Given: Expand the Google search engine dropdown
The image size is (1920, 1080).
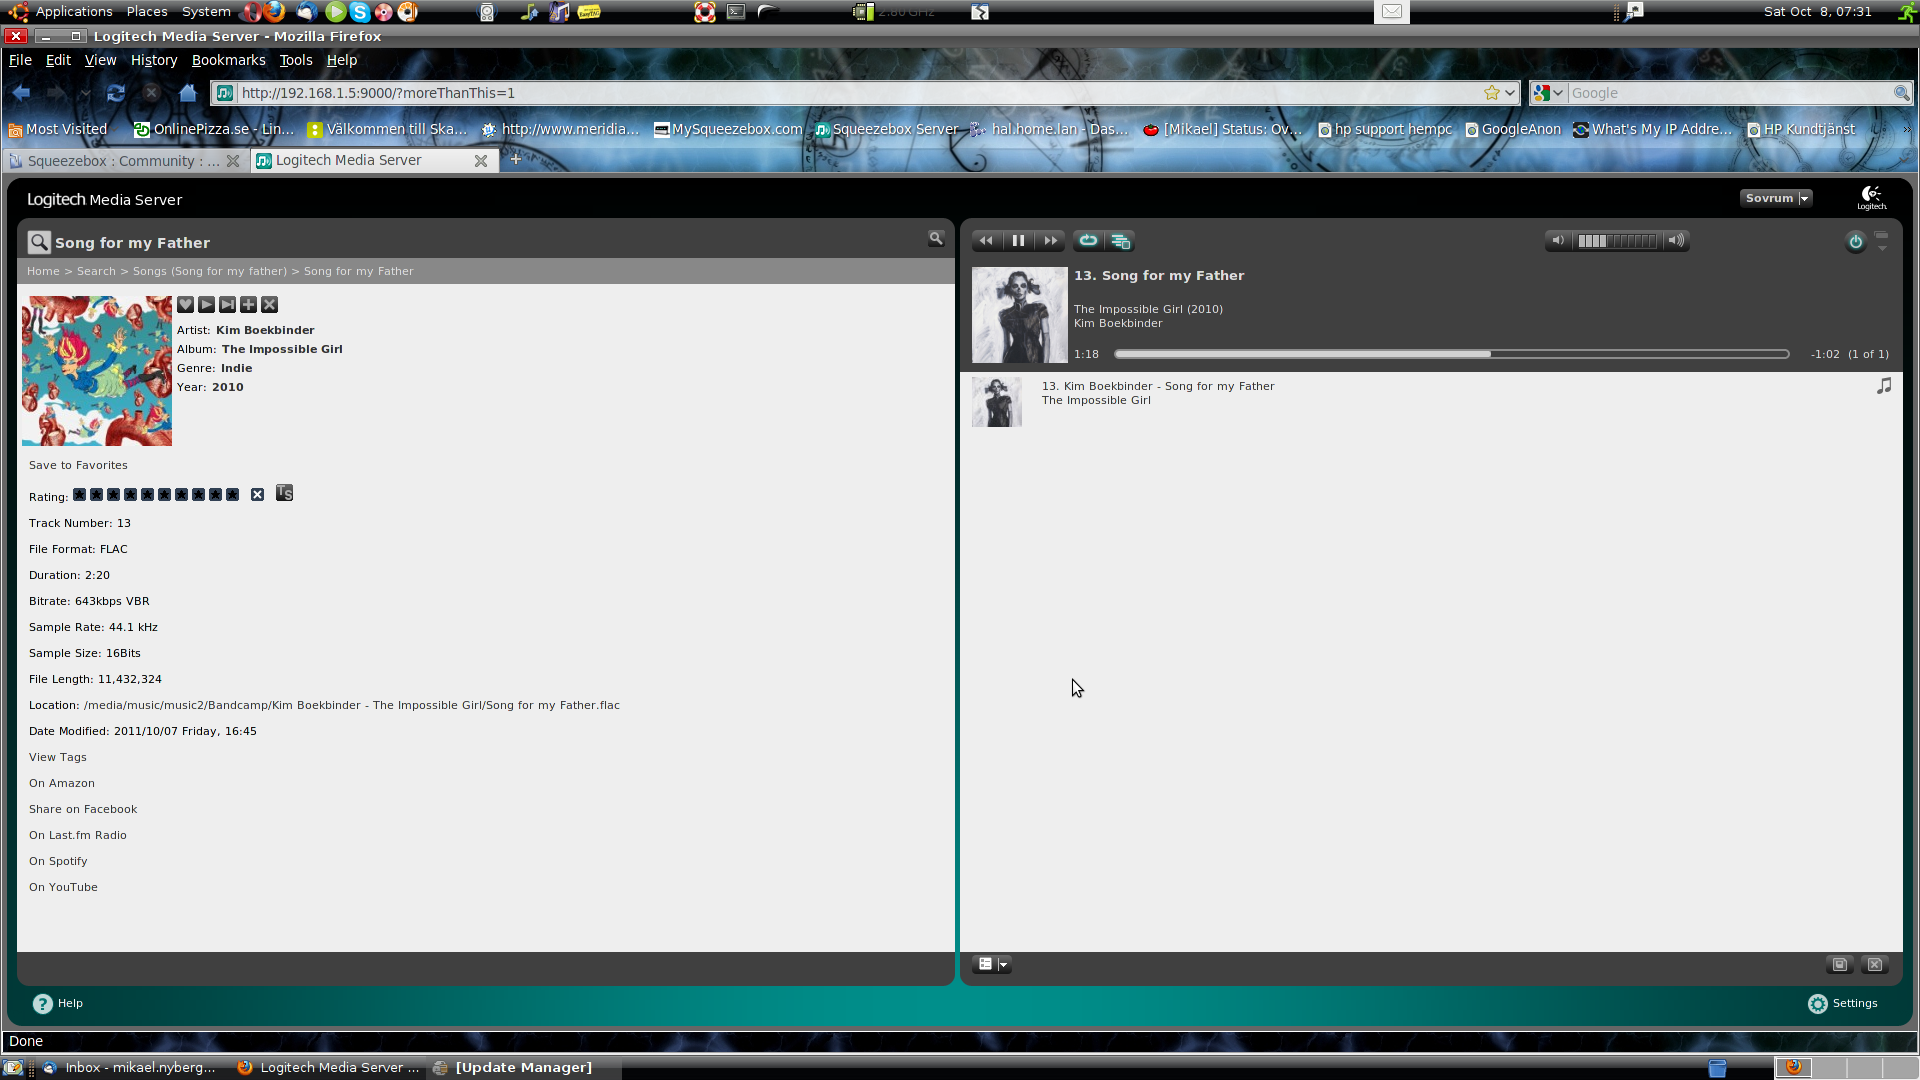Looking at the screenshot, I should pyautogui.click(x=1548, y=93).
